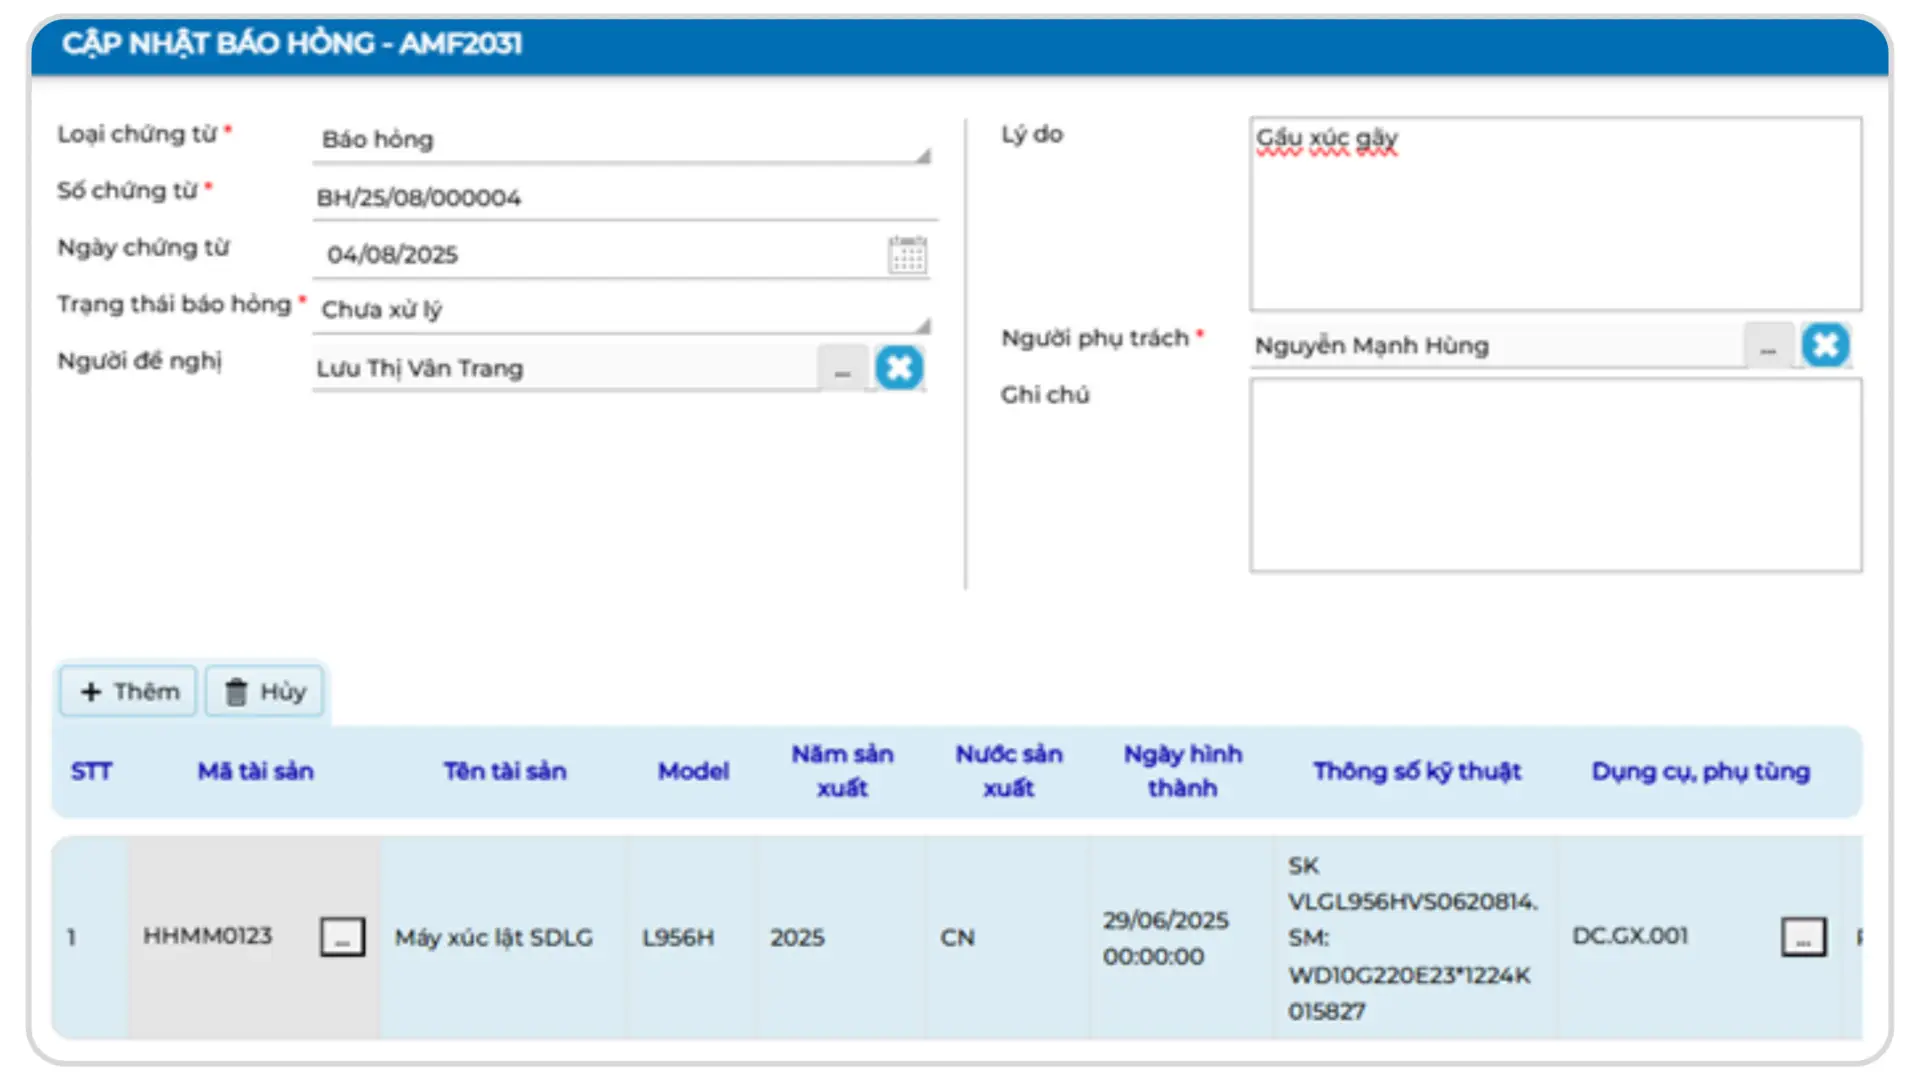Open calendar picker for Ngày chứng từ
Viewport: 1920px width, 1080px height.
pos(907,255)
